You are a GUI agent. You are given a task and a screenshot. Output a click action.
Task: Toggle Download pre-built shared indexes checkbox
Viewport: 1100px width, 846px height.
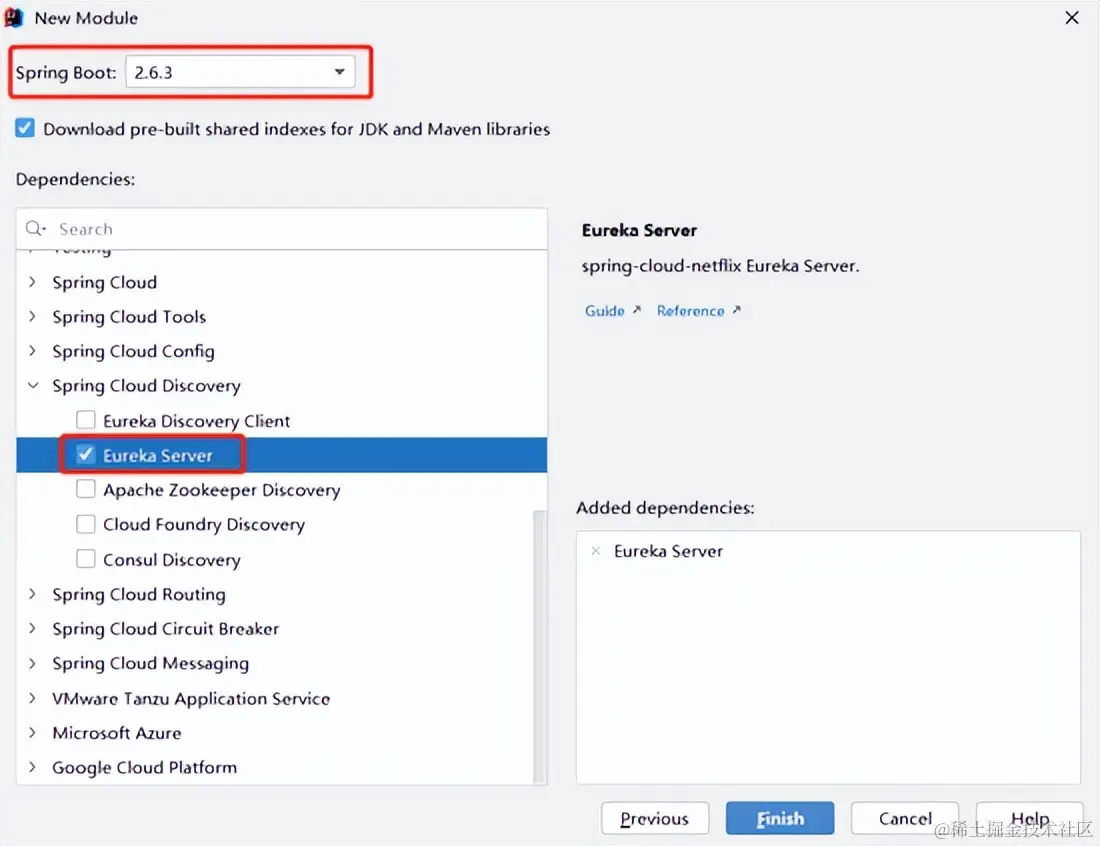pos(25,128)
